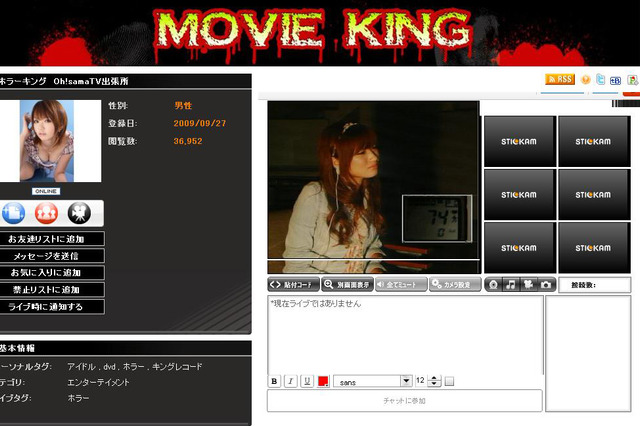Click the webcam icon in media toolbar
This screenshot has width=640, height=426.
point(493,284)
